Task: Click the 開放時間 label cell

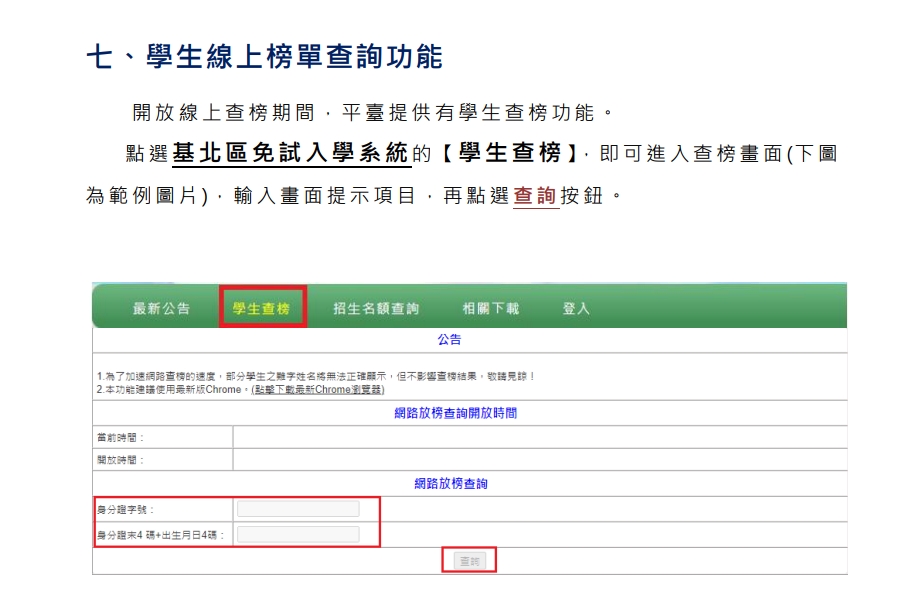Action: pos(163,460)
